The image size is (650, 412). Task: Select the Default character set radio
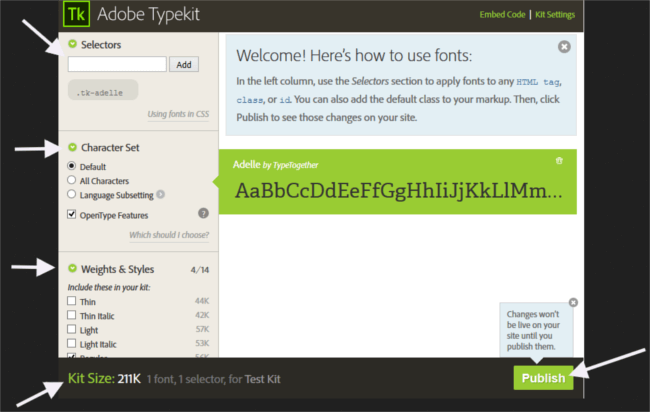(x=71, y=166)
